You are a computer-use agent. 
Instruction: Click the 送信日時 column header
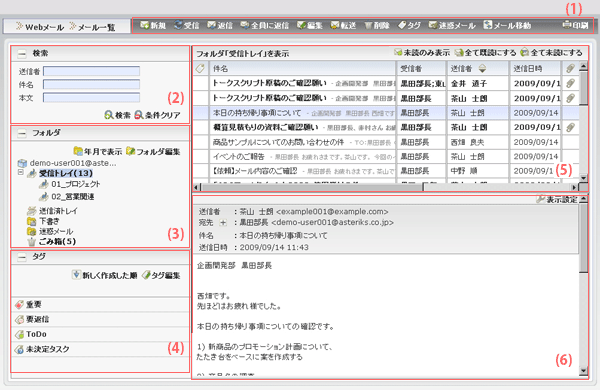535,69
